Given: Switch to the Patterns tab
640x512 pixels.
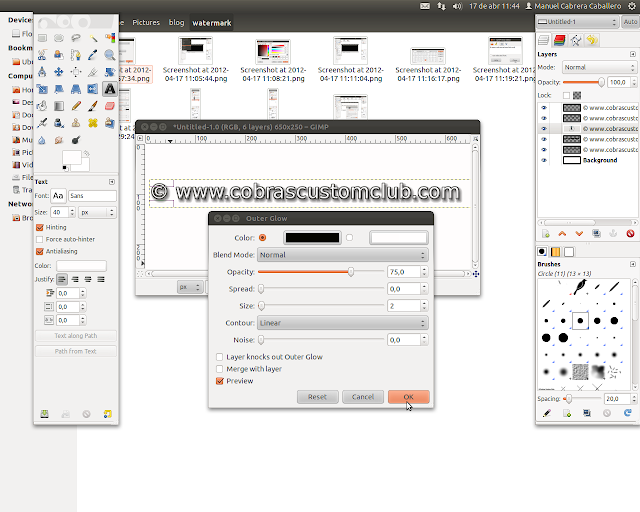Looking at the screenshot, I should 556,252.
